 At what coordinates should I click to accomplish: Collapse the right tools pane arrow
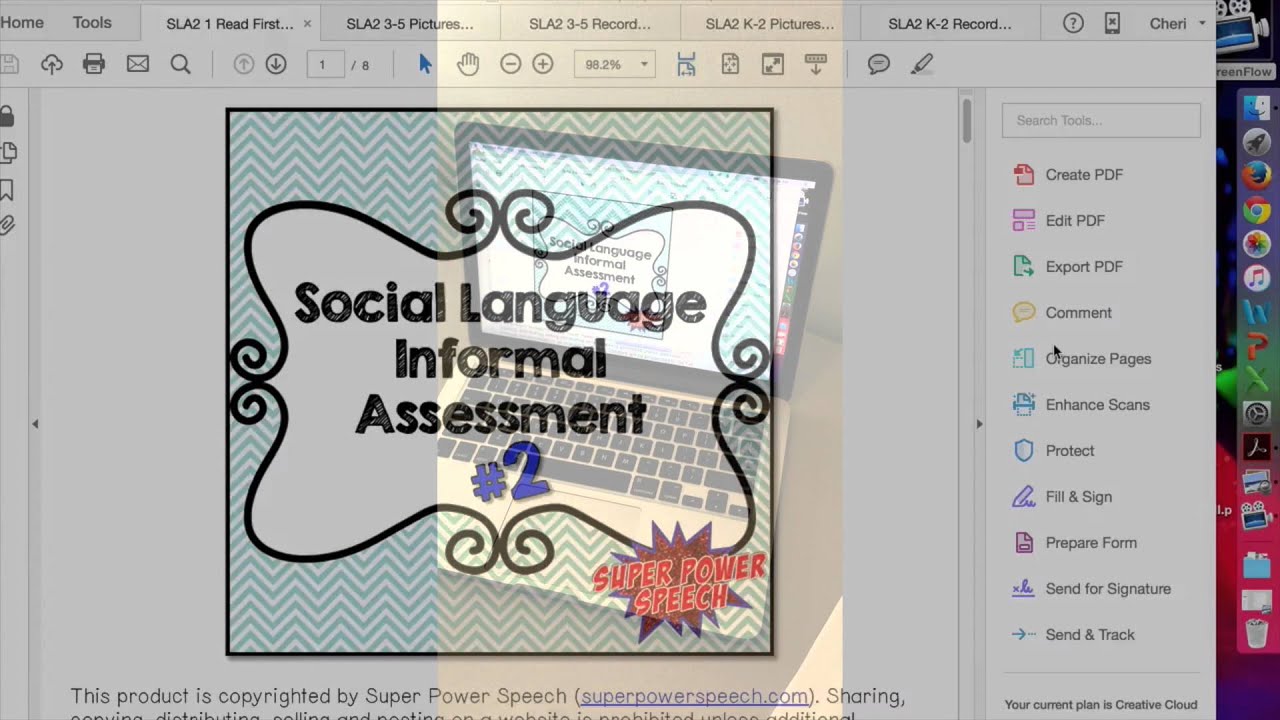[979, 424]
